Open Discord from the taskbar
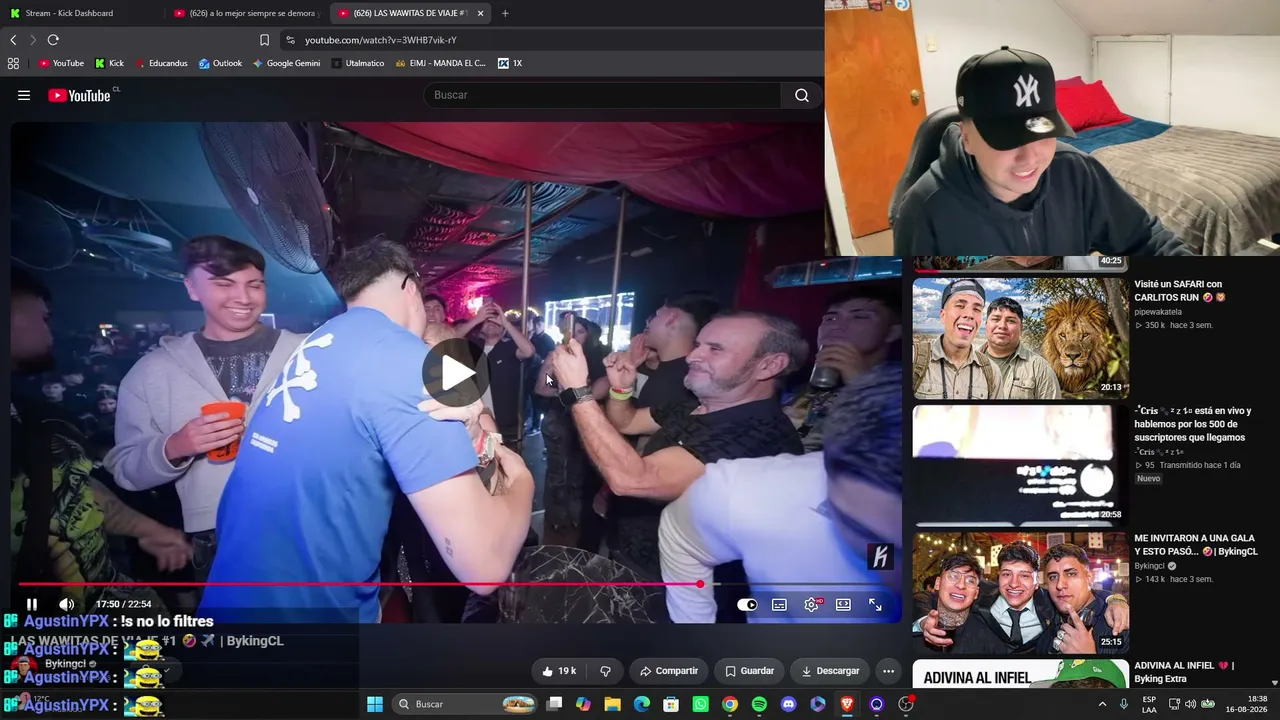Screen dimensions: 1280x720 (788, 704)
